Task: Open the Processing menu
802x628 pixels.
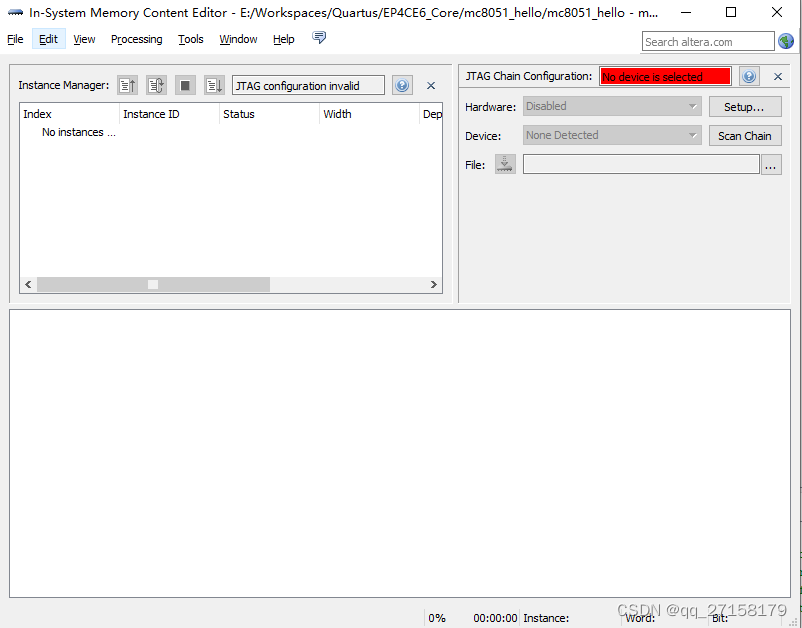Action: (137, 39)
